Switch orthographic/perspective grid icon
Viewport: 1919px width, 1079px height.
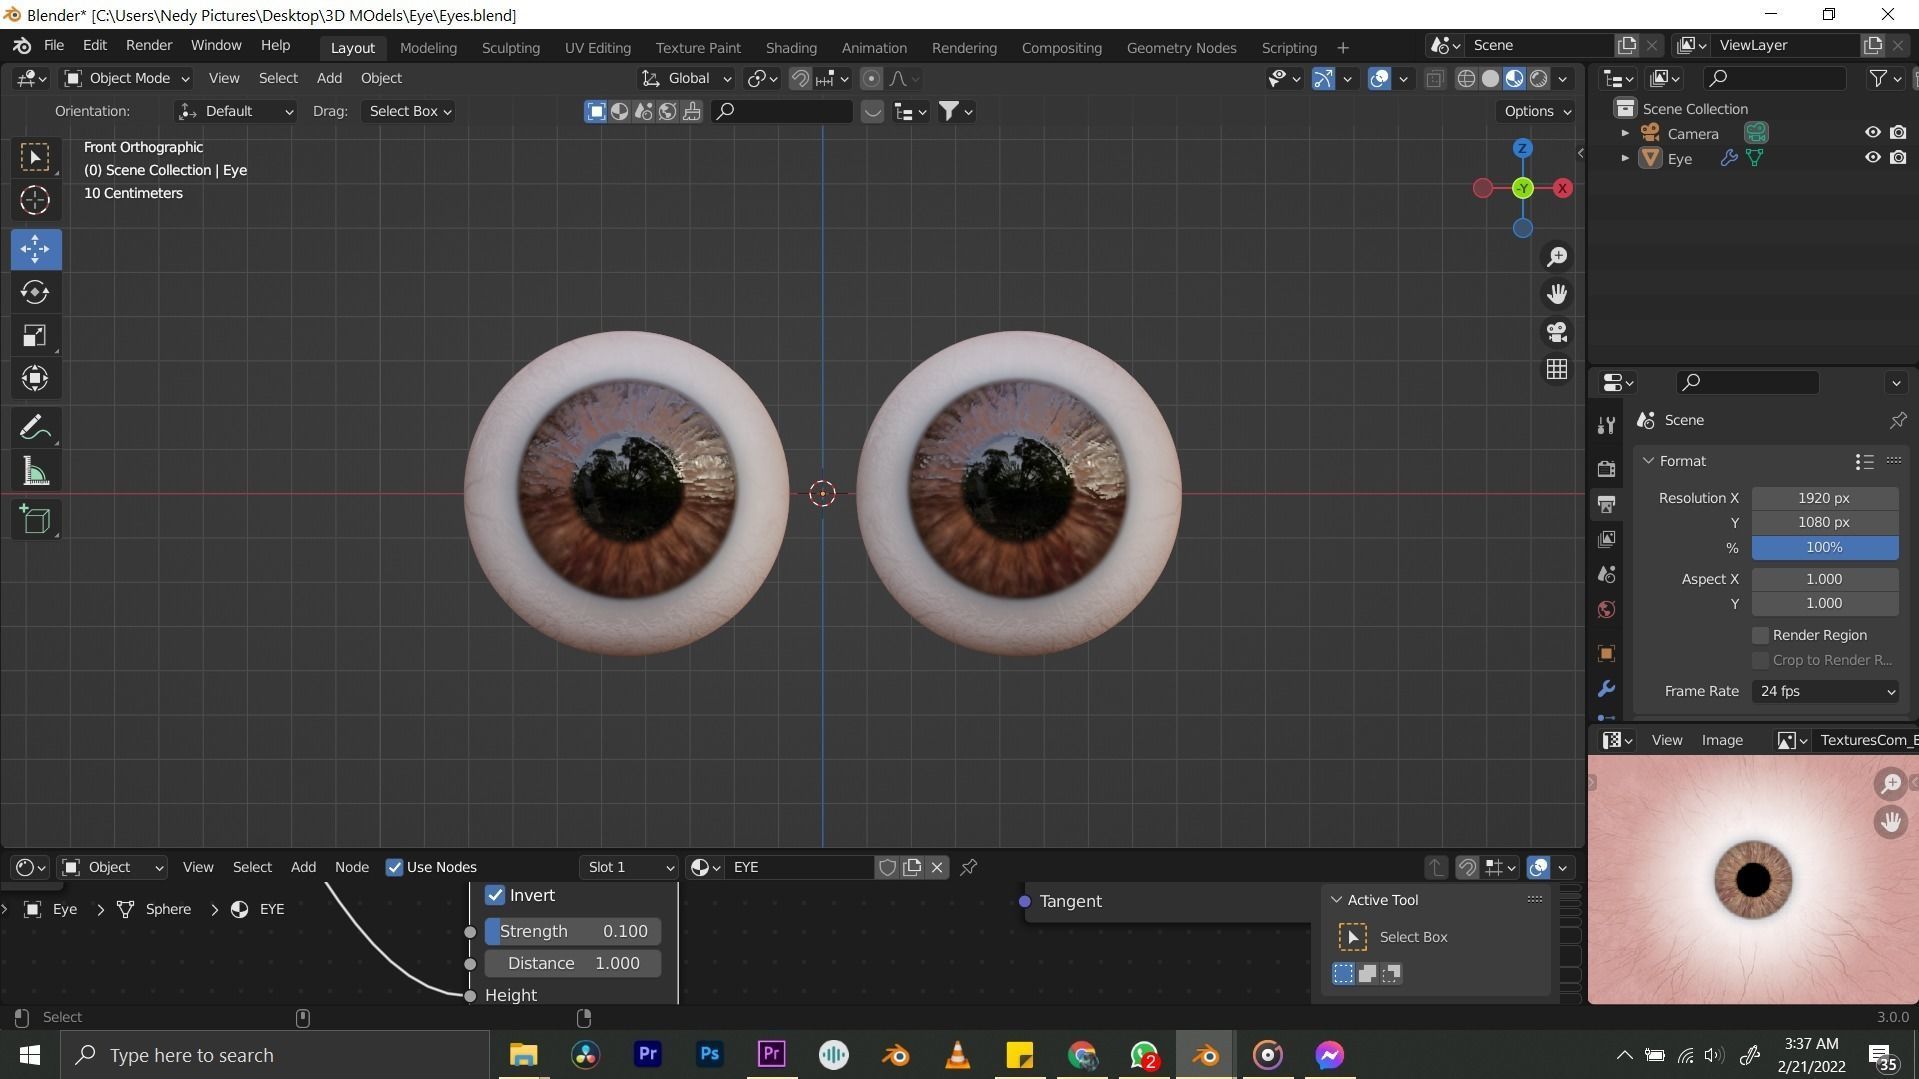click(1557, 370)
